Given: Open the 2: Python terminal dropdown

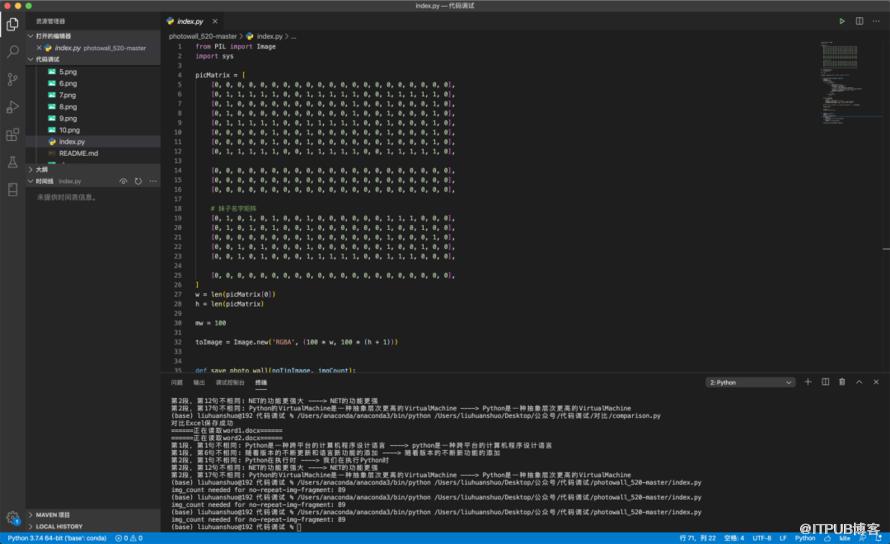Looking at the screenshot, I should click(x=750, y=382).
